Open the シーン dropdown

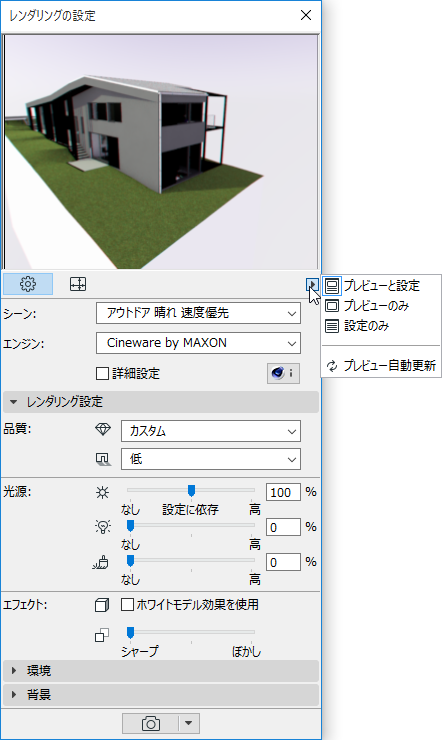[198, 313]
